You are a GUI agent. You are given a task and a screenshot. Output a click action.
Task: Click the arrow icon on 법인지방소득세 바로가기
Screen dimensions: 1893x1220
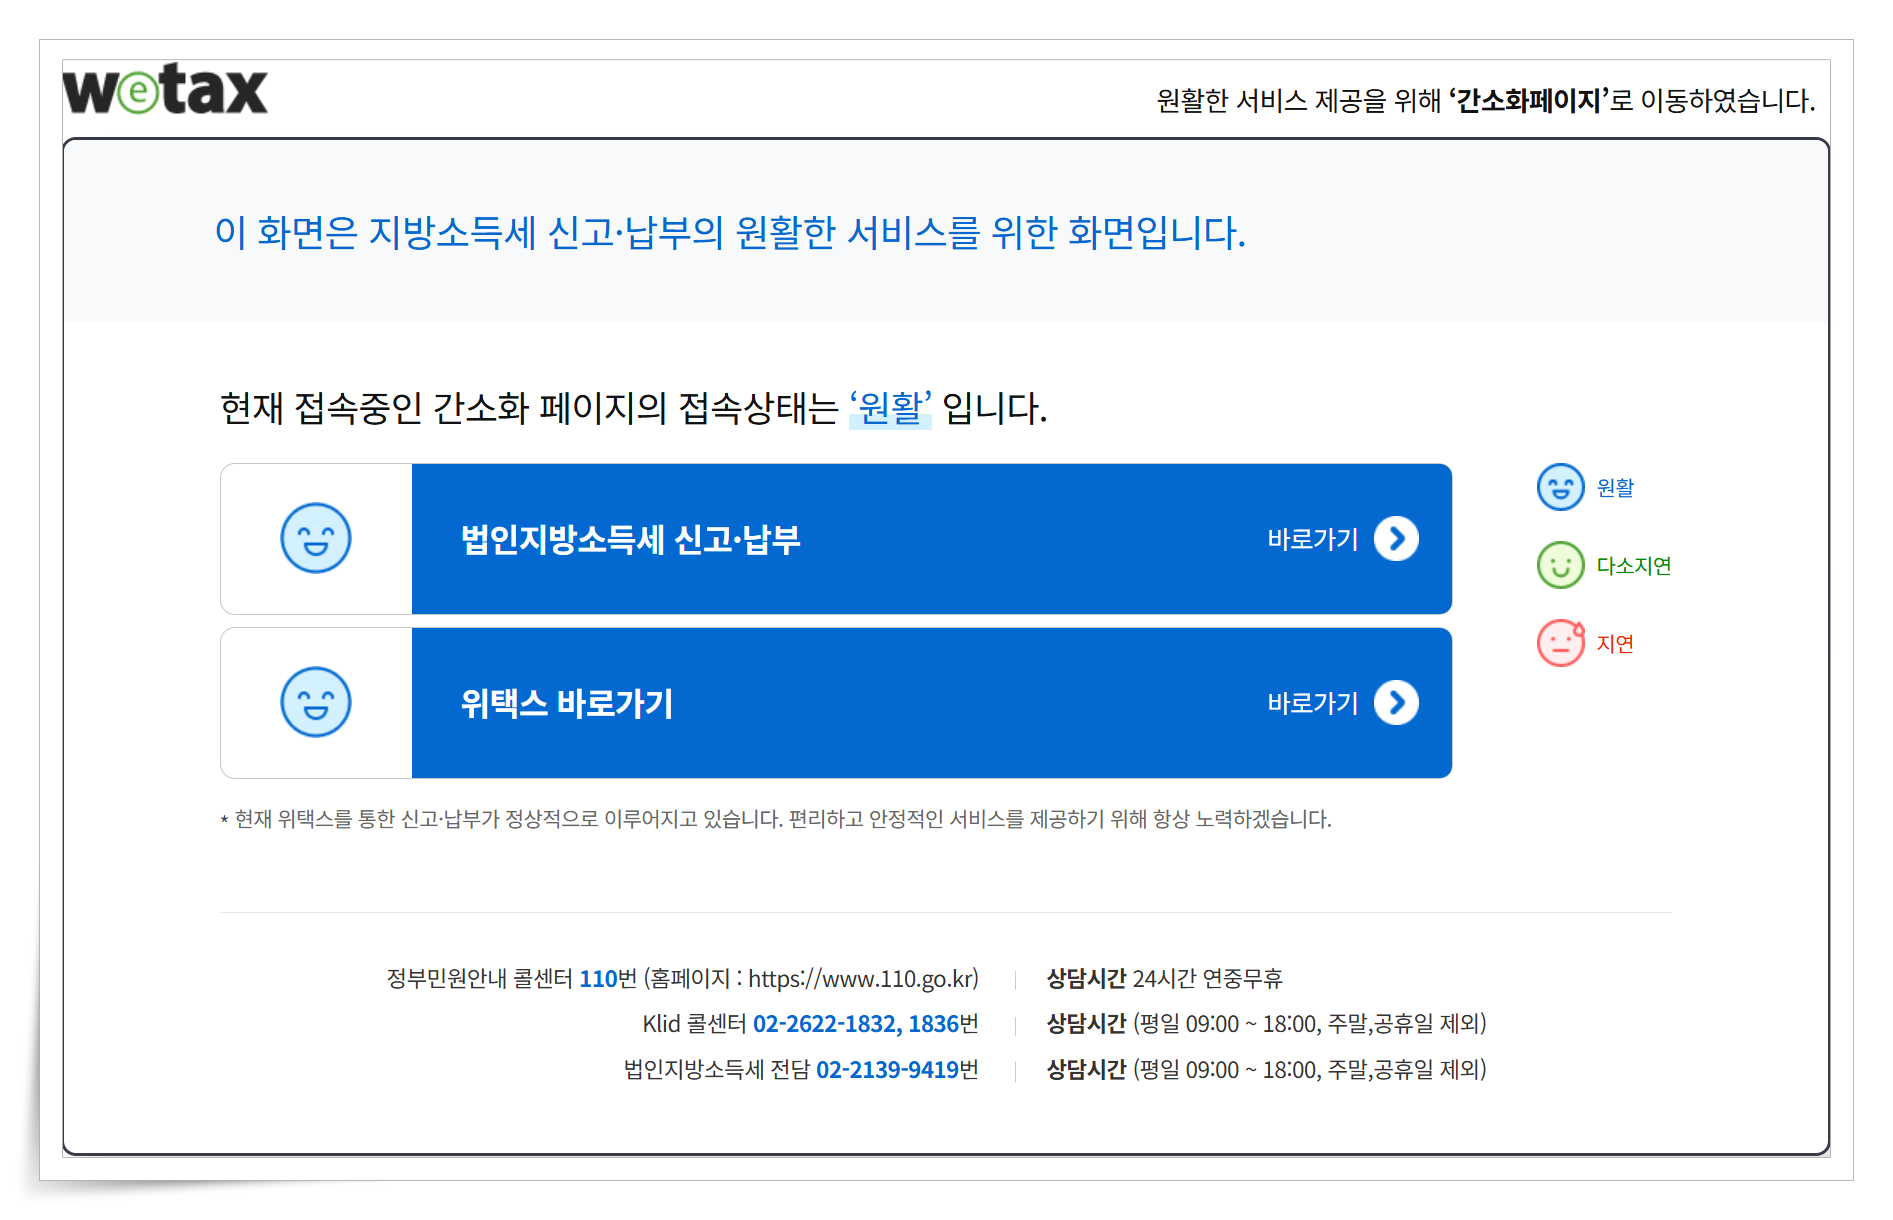(x=1397, y=538)
